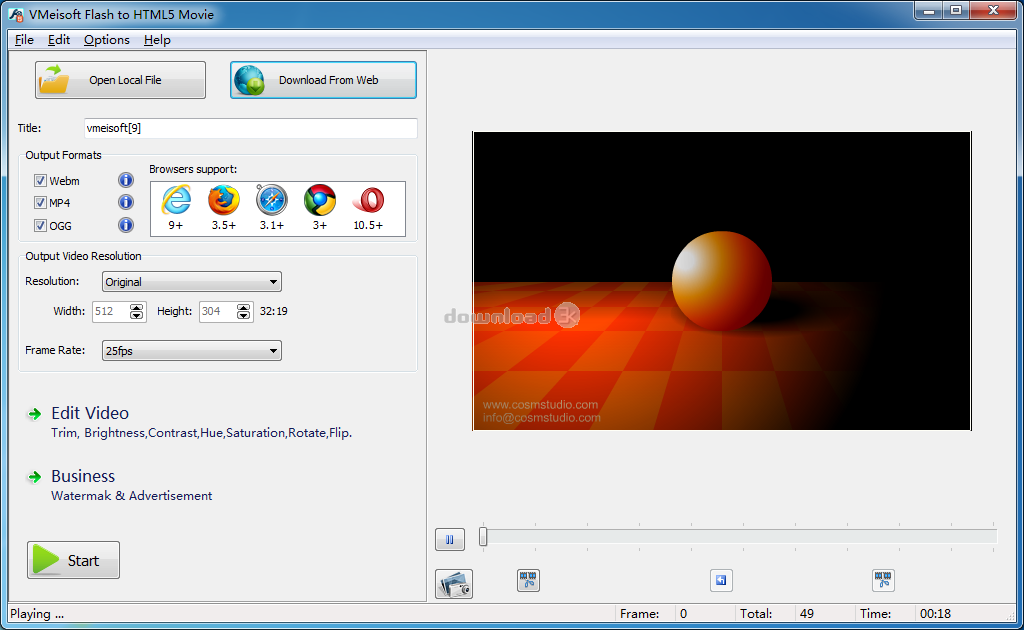Click the "Trim, Brightness,Contrast,Hue,Saturation,Rotate,Flip." description
Screen dimensions: 1024x630
click(x=202, y=433)
